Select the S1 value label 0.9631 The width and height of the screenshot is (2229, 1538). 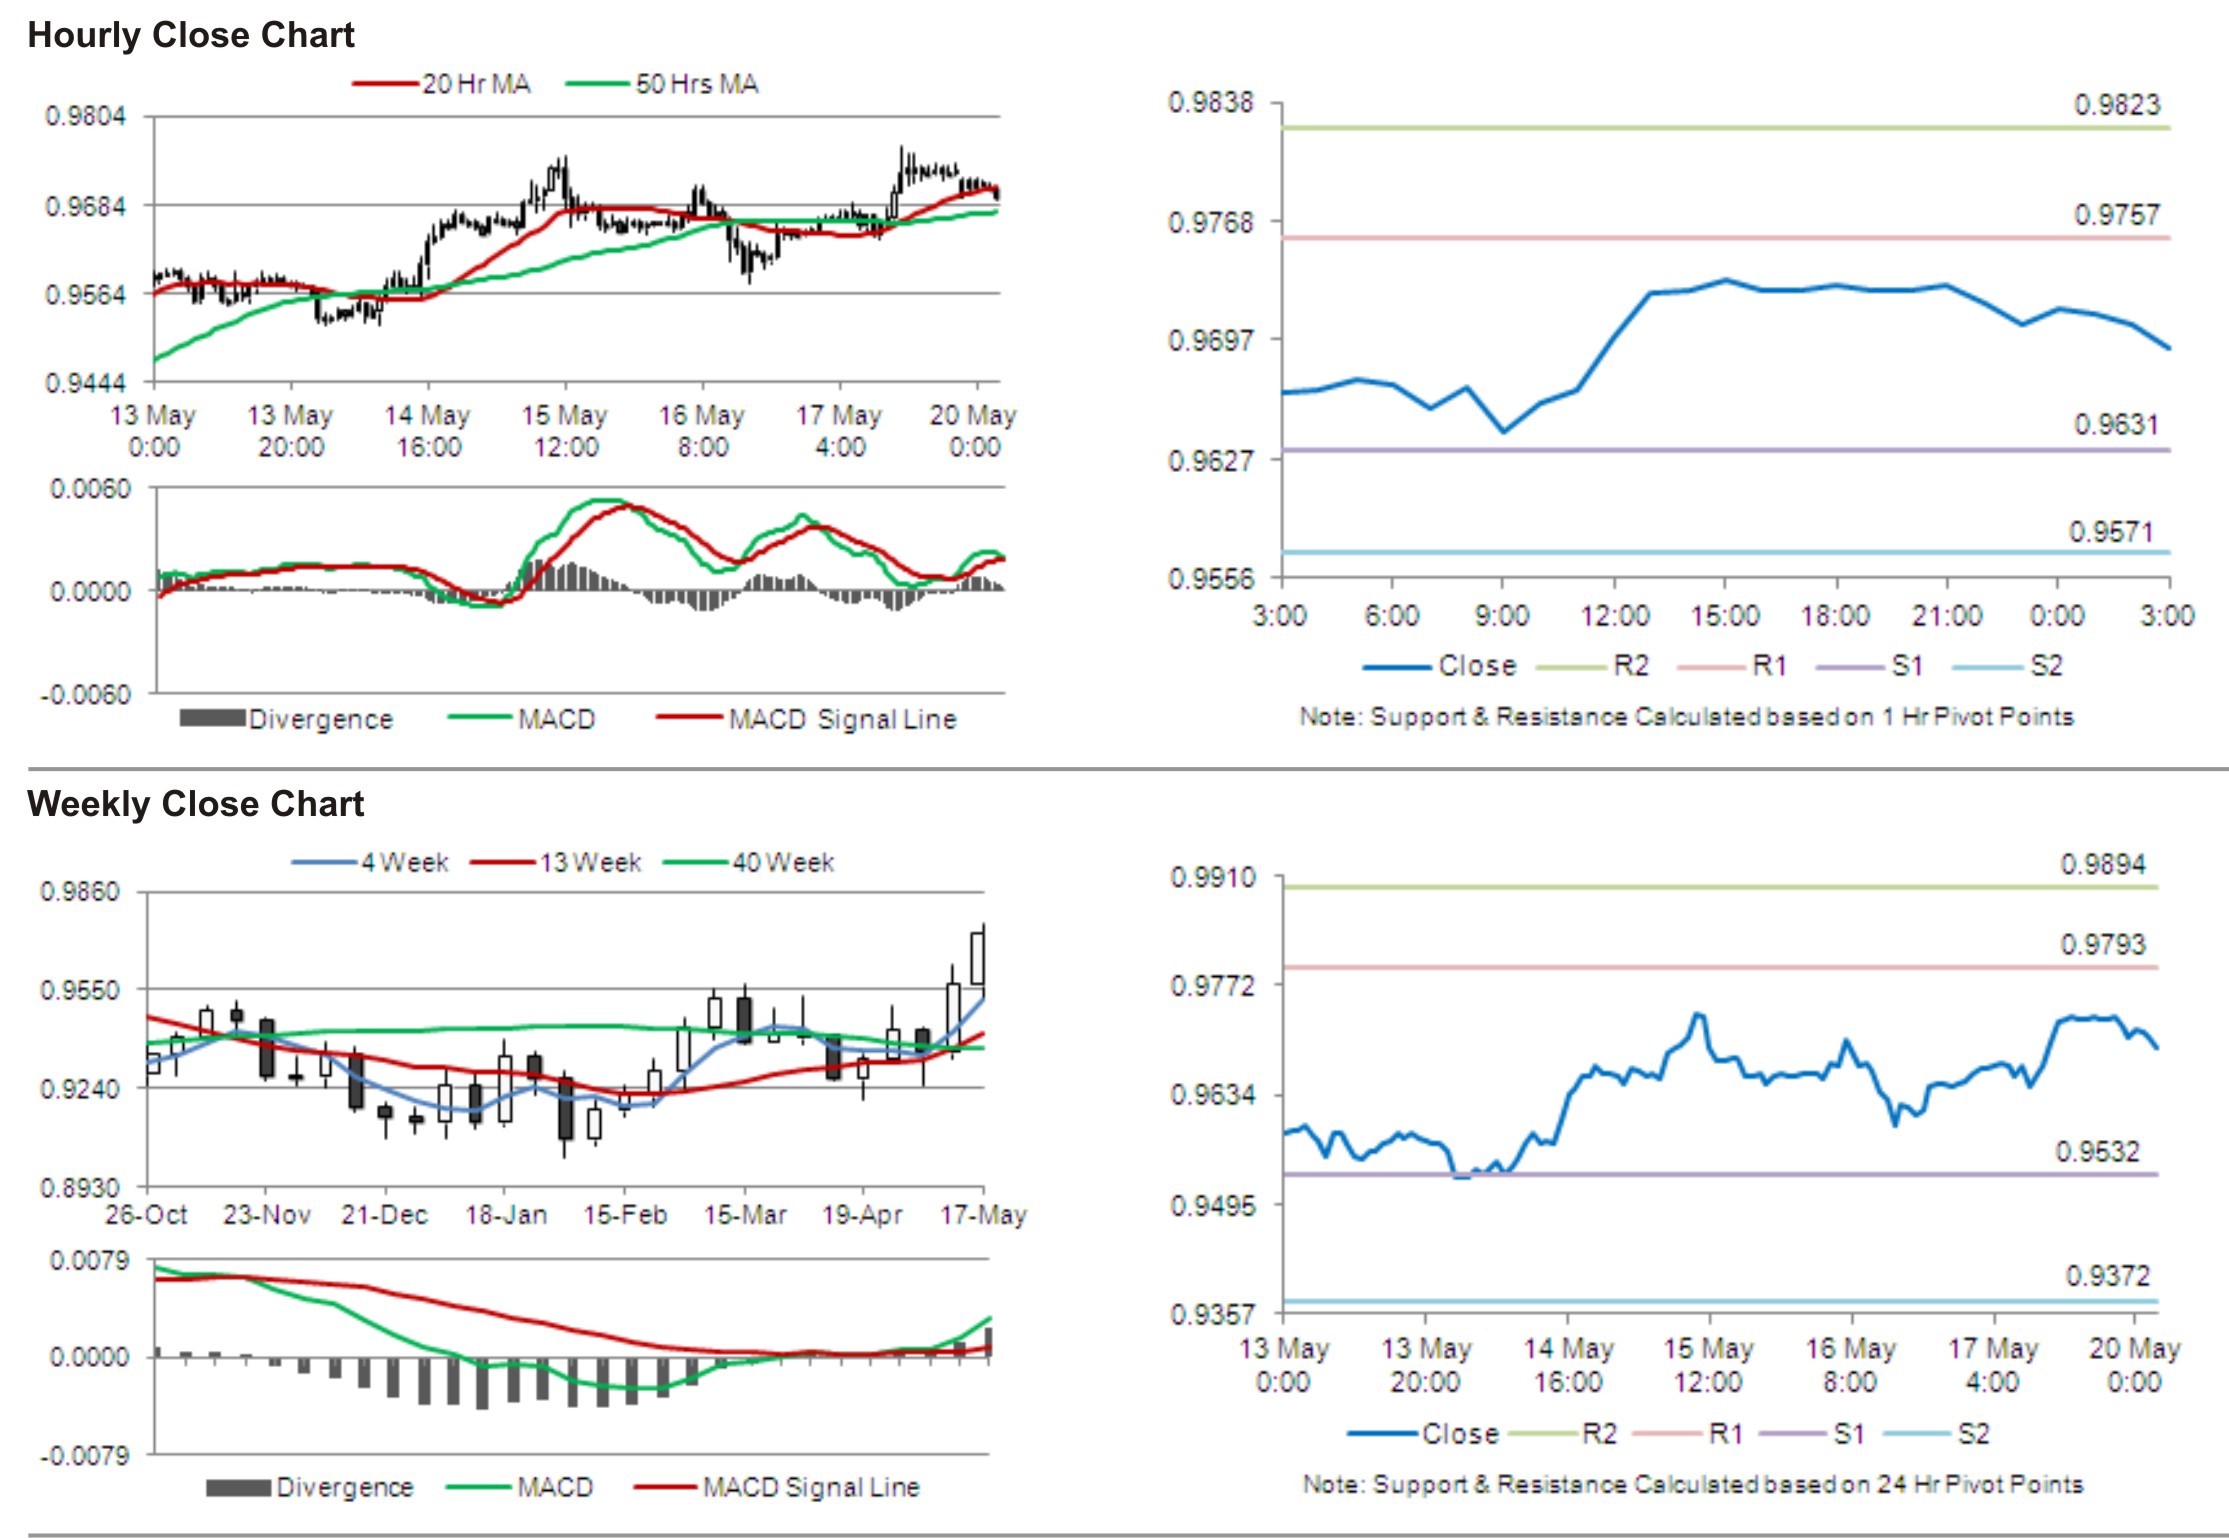click(2116, 425)
